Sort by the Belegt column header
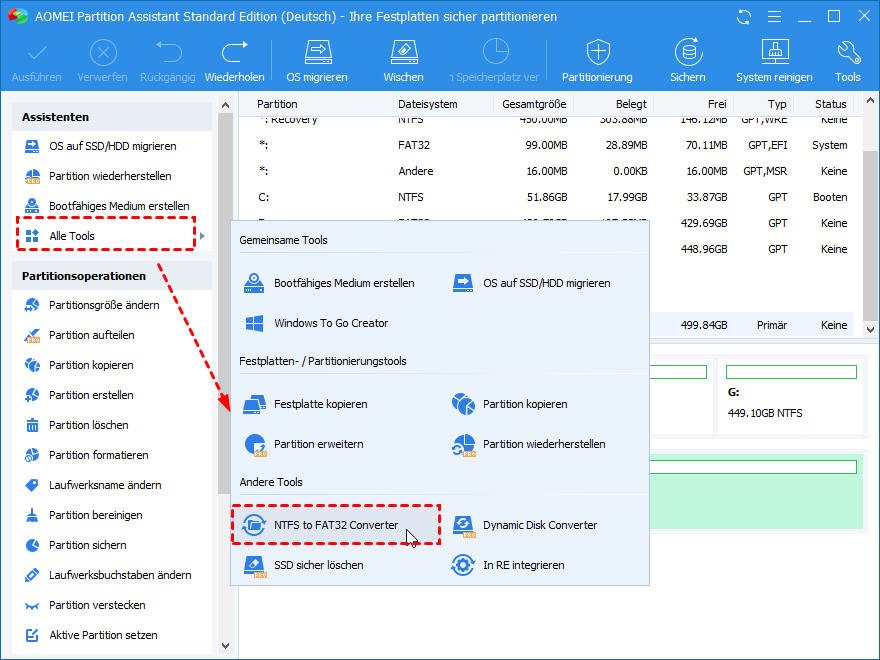The image size is (880, 660). [x=631, y=104]
